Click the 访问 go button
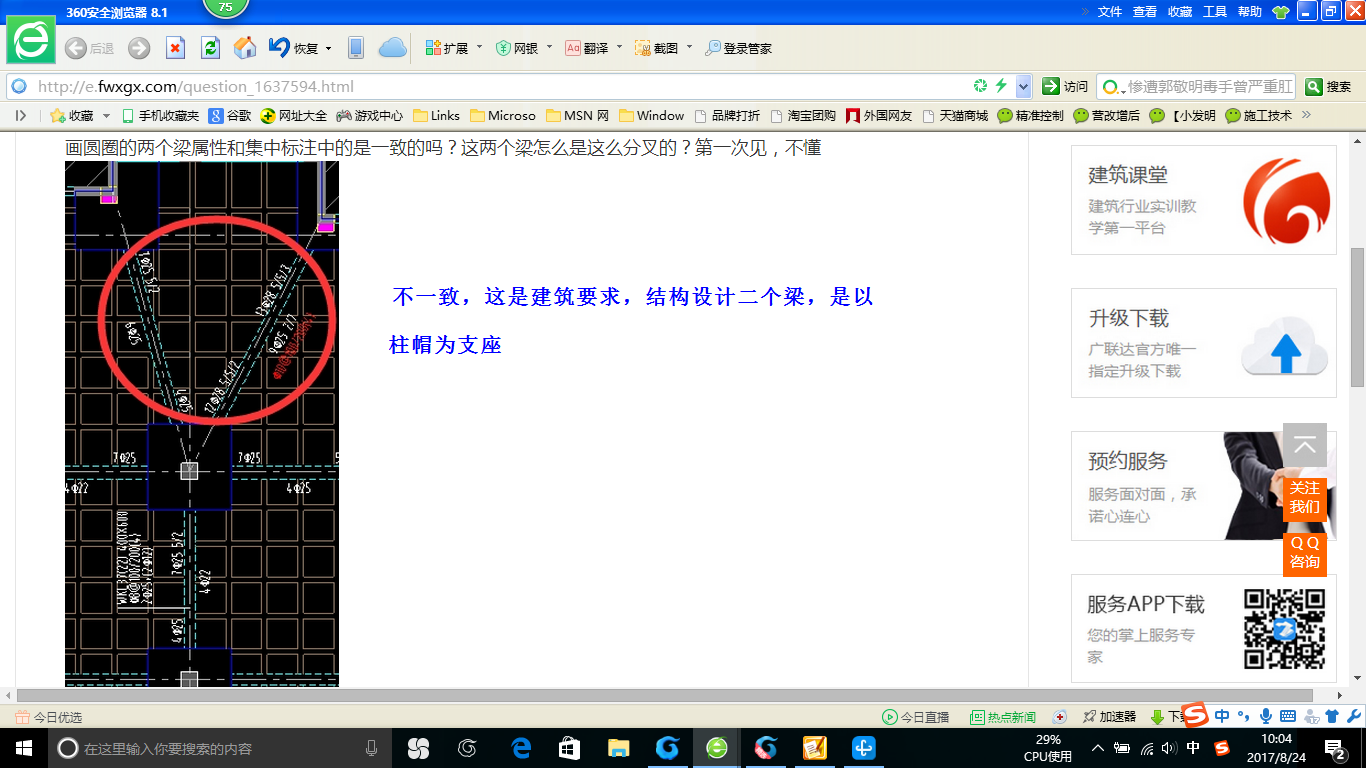This screenshot has height=768, width=1366. tap(1065, 86)
